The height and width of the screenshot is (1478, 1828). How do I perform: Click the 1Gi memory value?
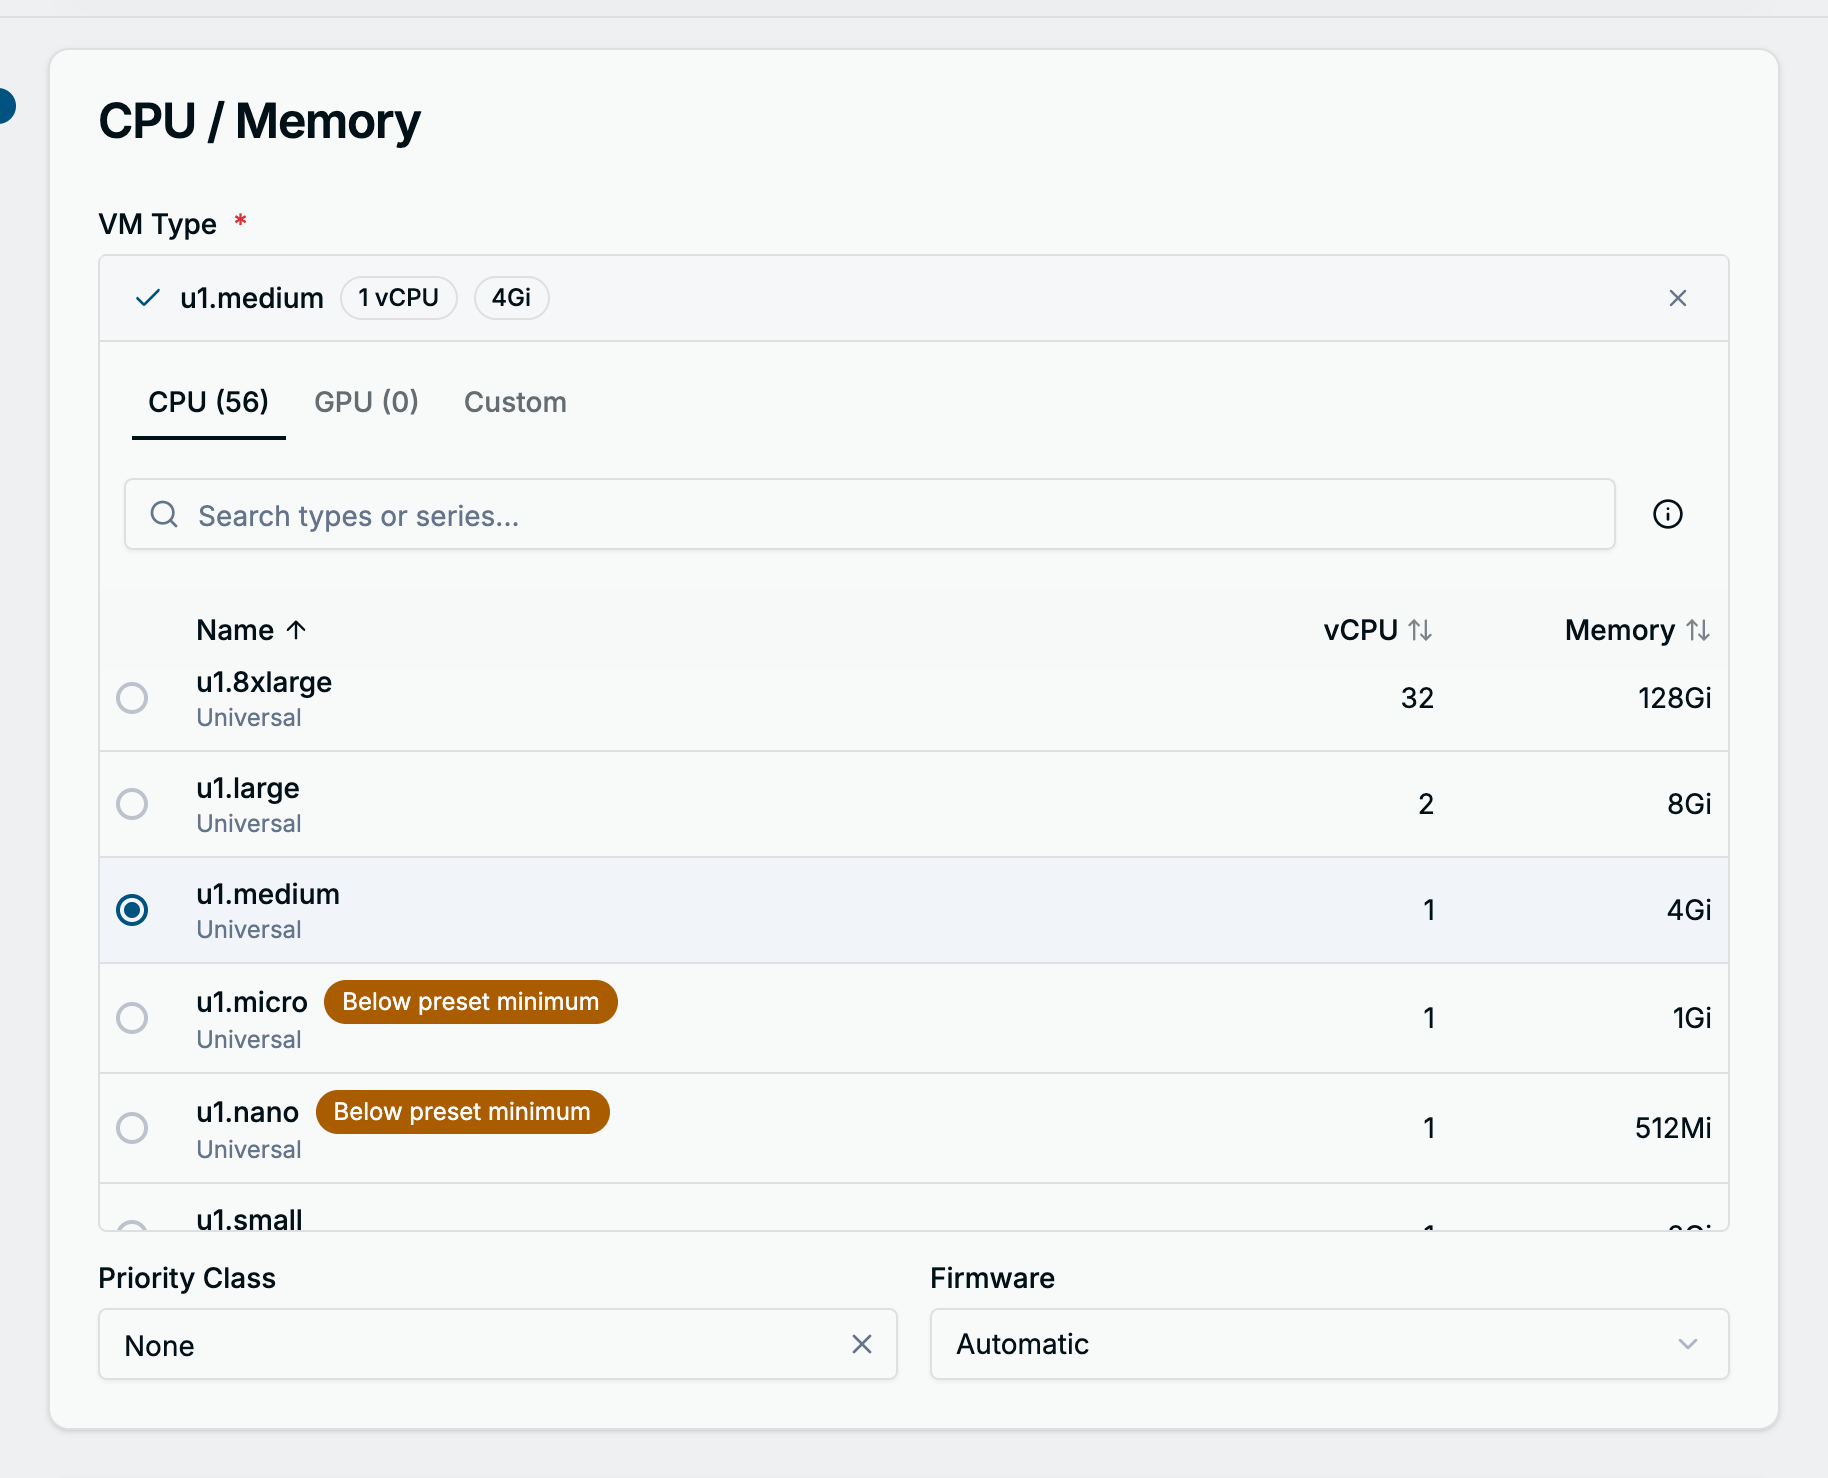tap(1692, 1018)
